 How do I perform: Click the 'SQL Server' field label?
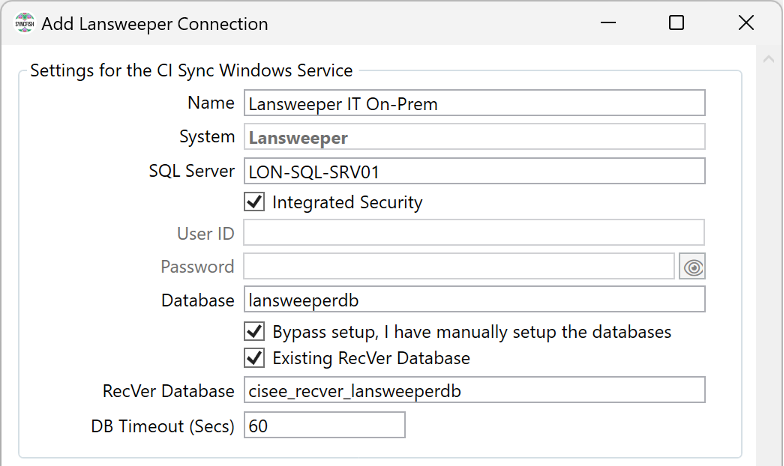coord(192,171)
